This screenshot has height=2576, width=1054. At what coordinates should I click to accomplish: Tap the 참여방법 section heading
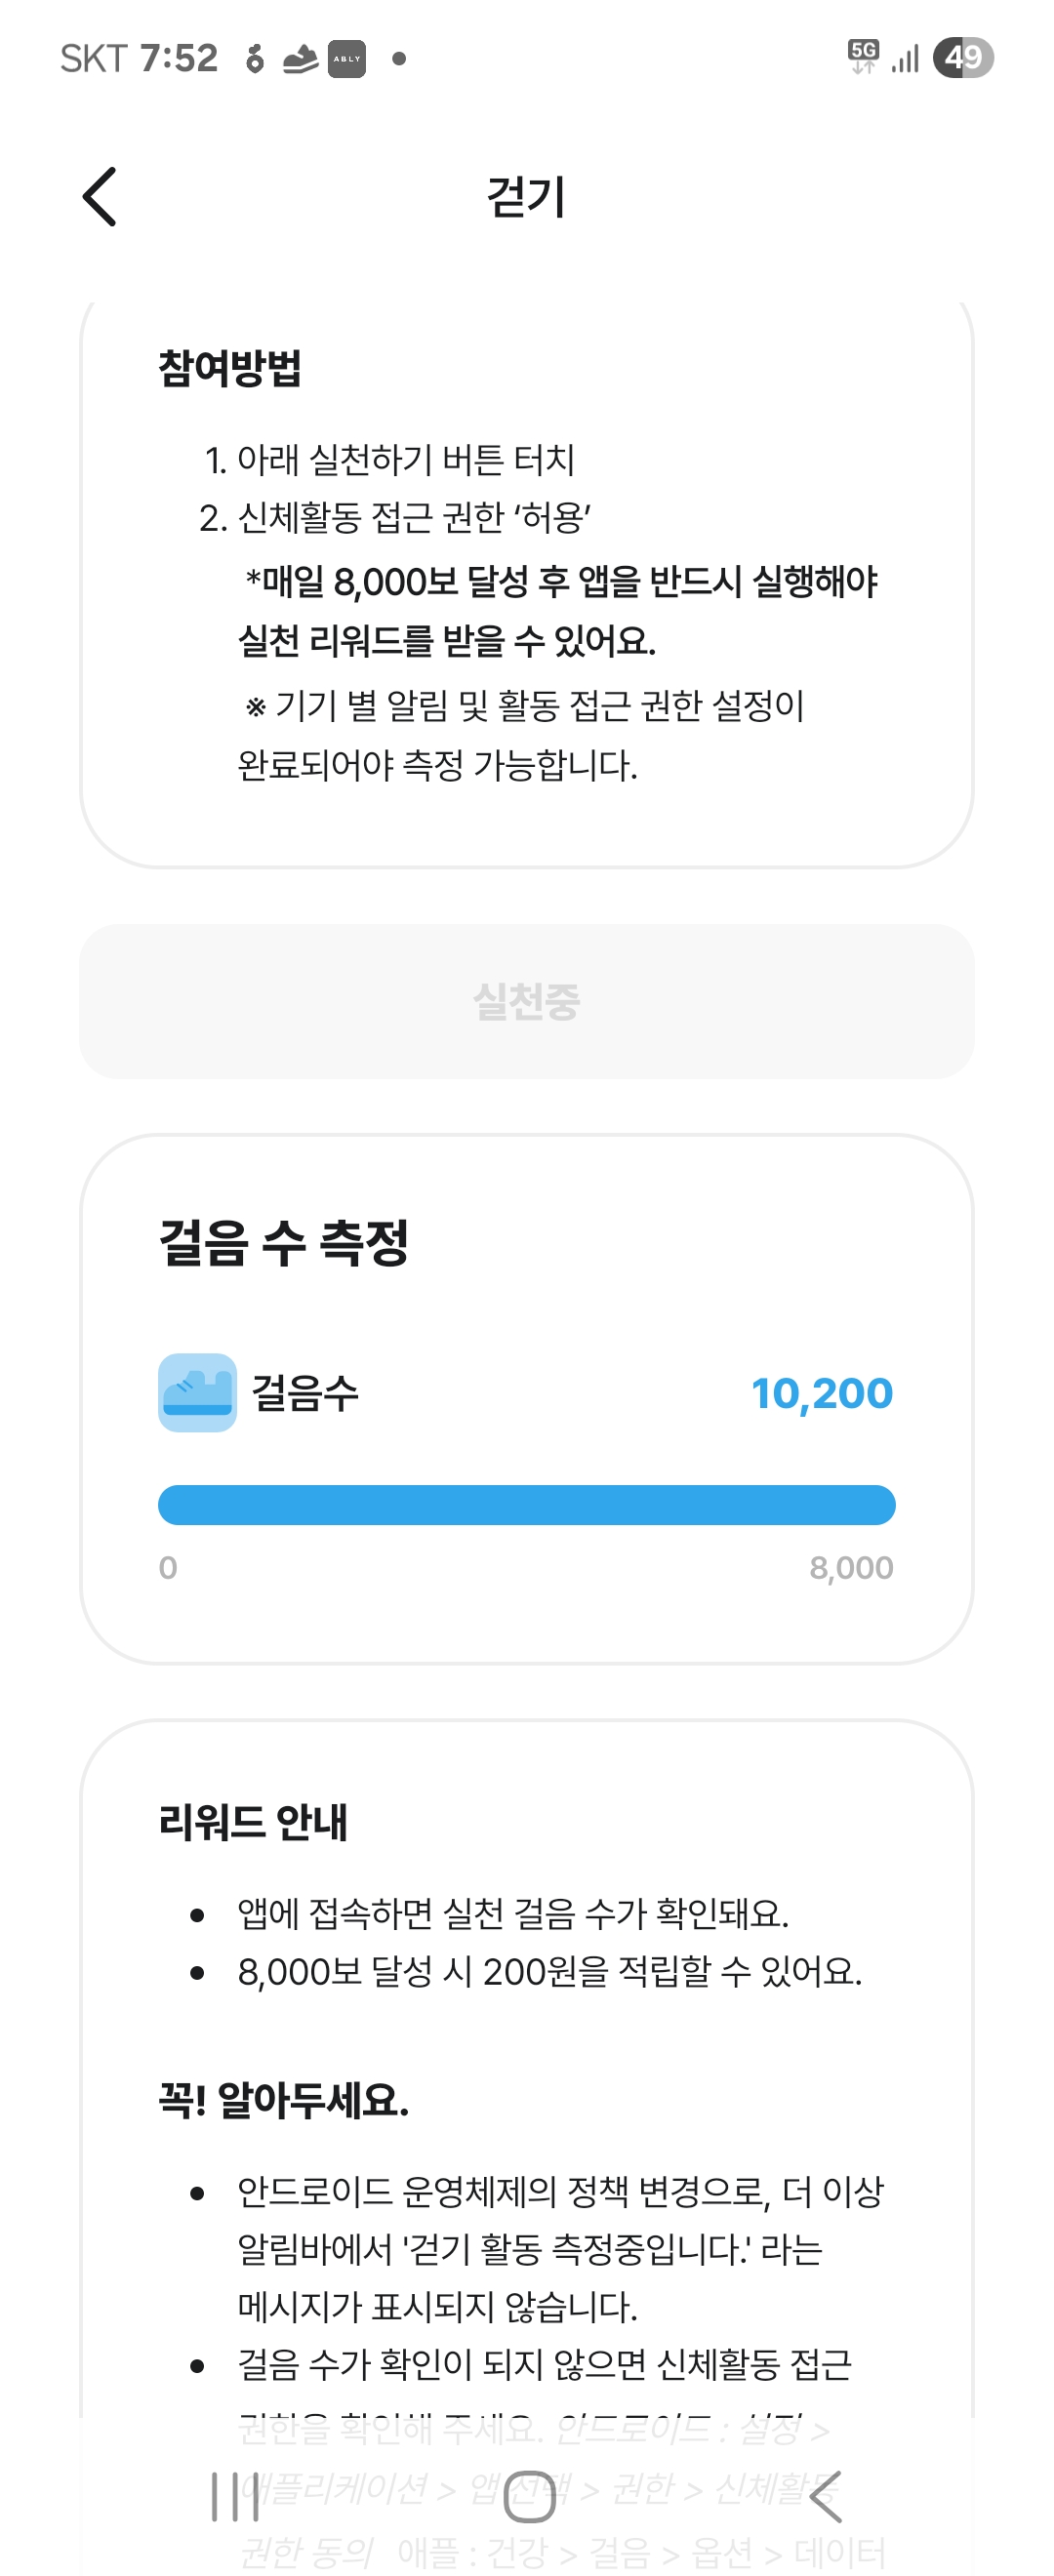point(230,368)
